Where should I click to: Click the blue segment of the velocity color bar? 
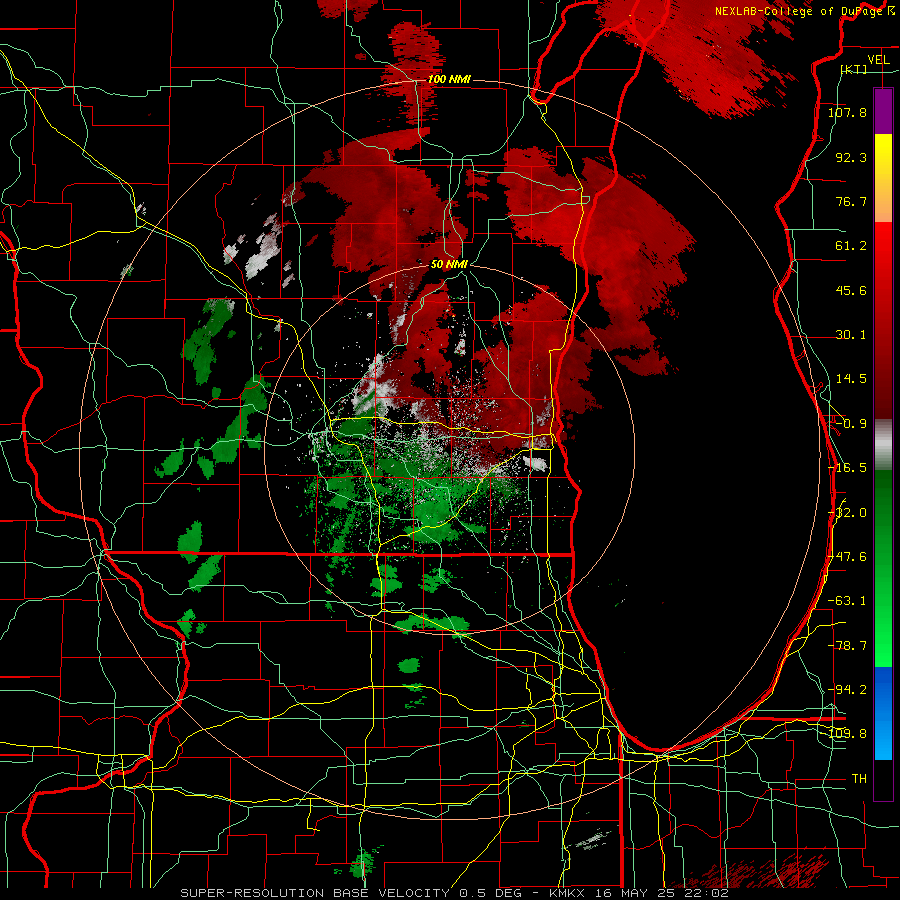coord(883,713)
